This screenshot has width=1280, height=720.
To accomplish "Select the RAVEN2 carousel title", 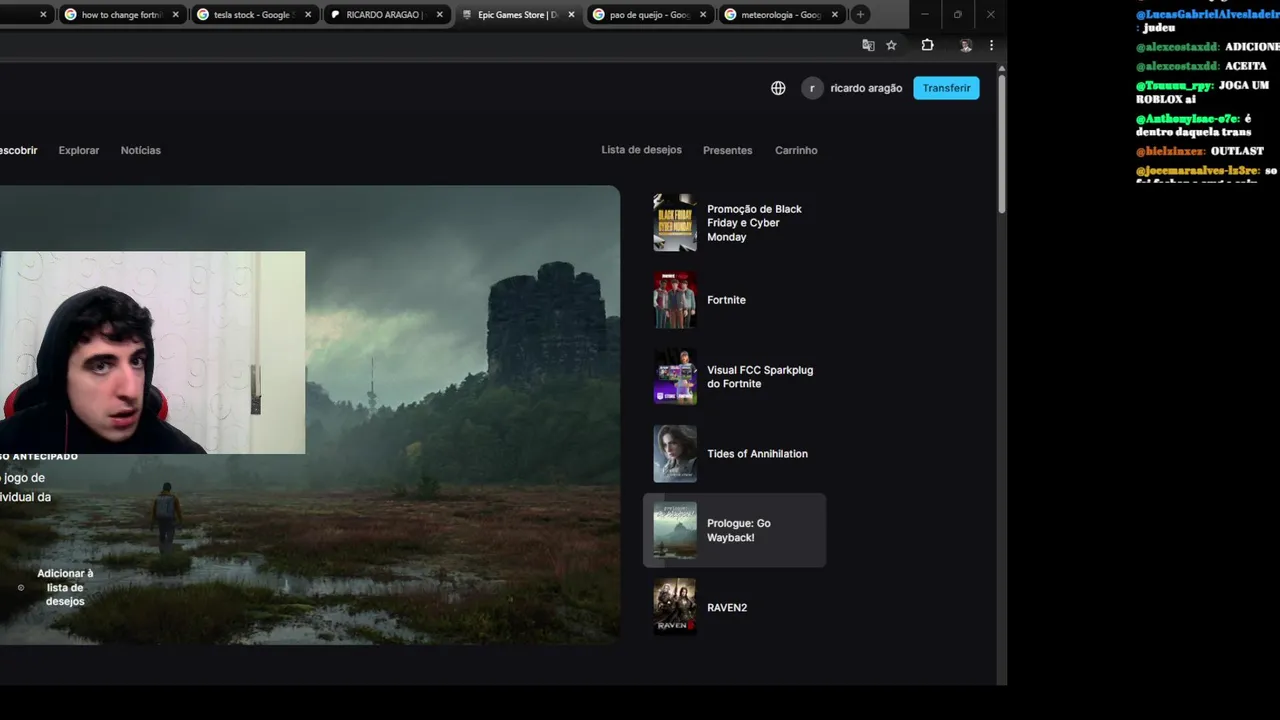I will (x=727, y=607).
